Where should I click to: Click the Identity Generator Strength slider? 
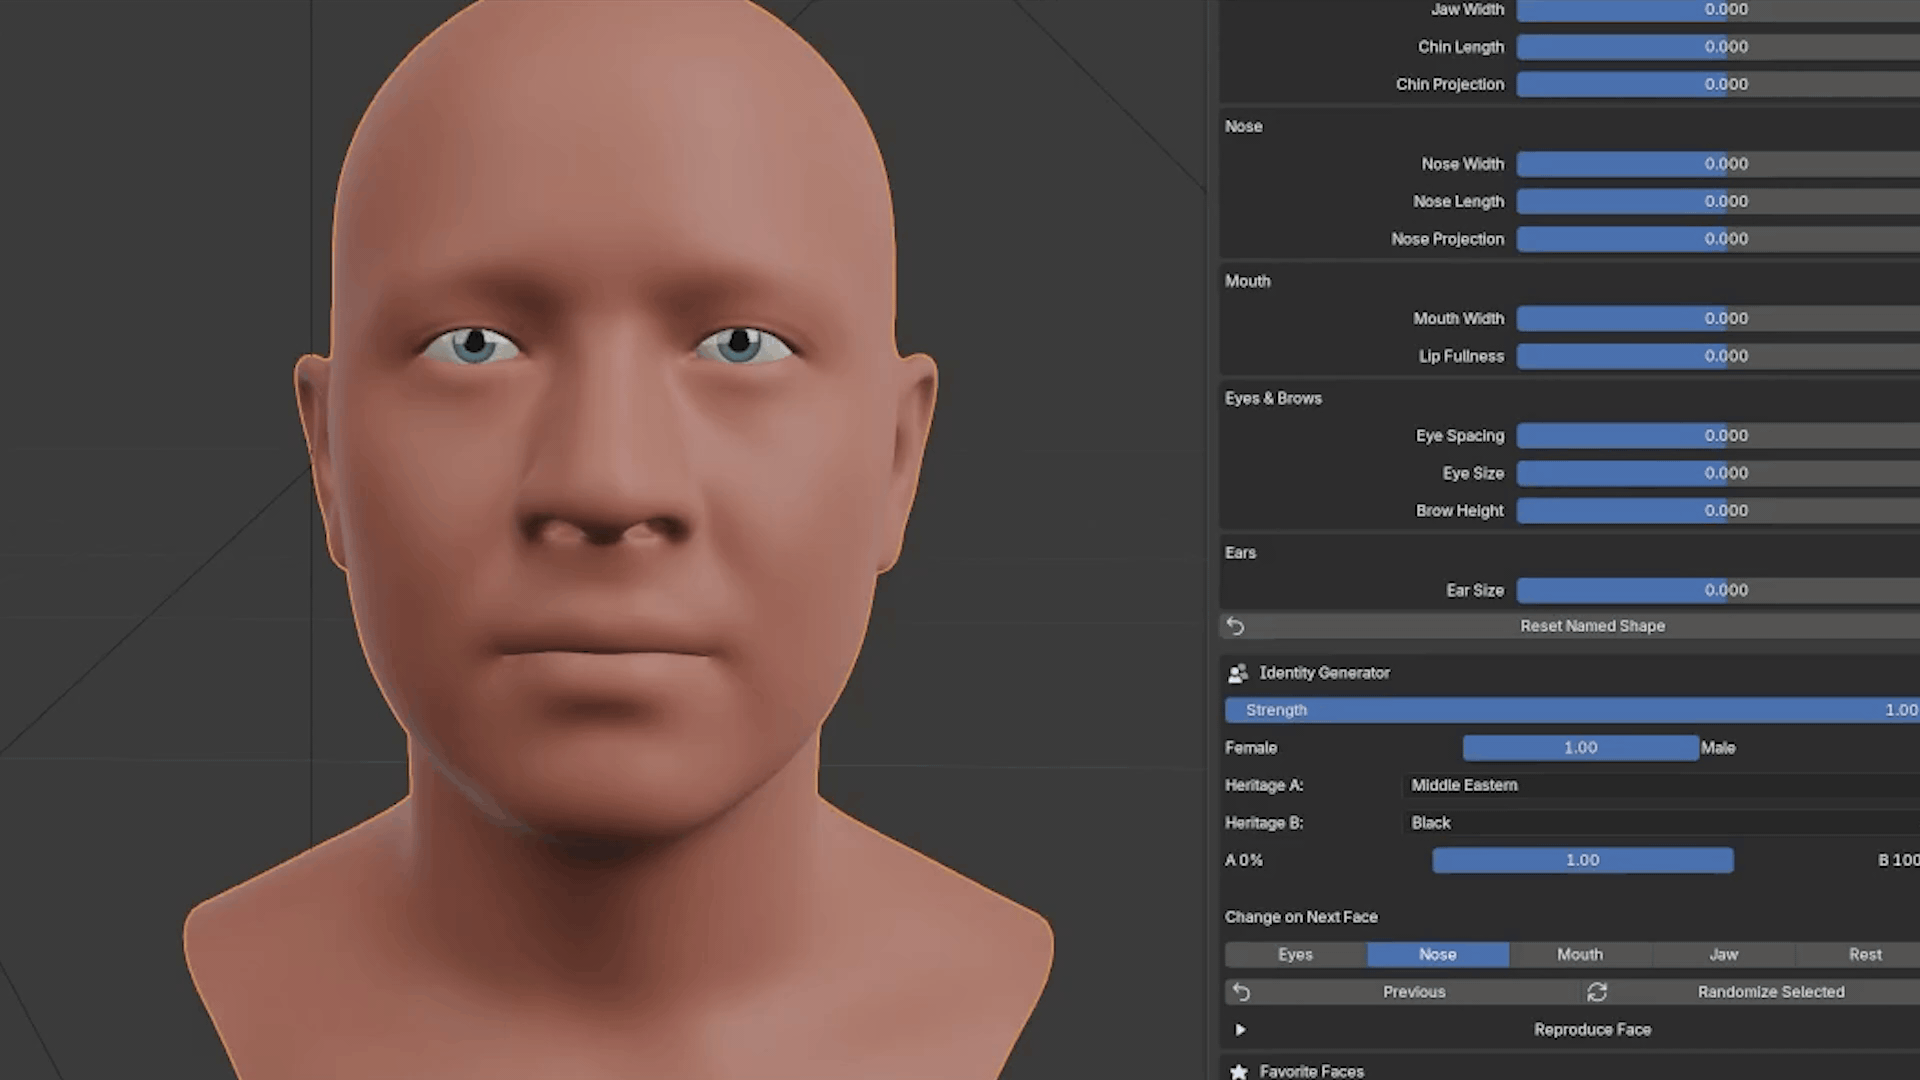click(x=1572, y=710)
